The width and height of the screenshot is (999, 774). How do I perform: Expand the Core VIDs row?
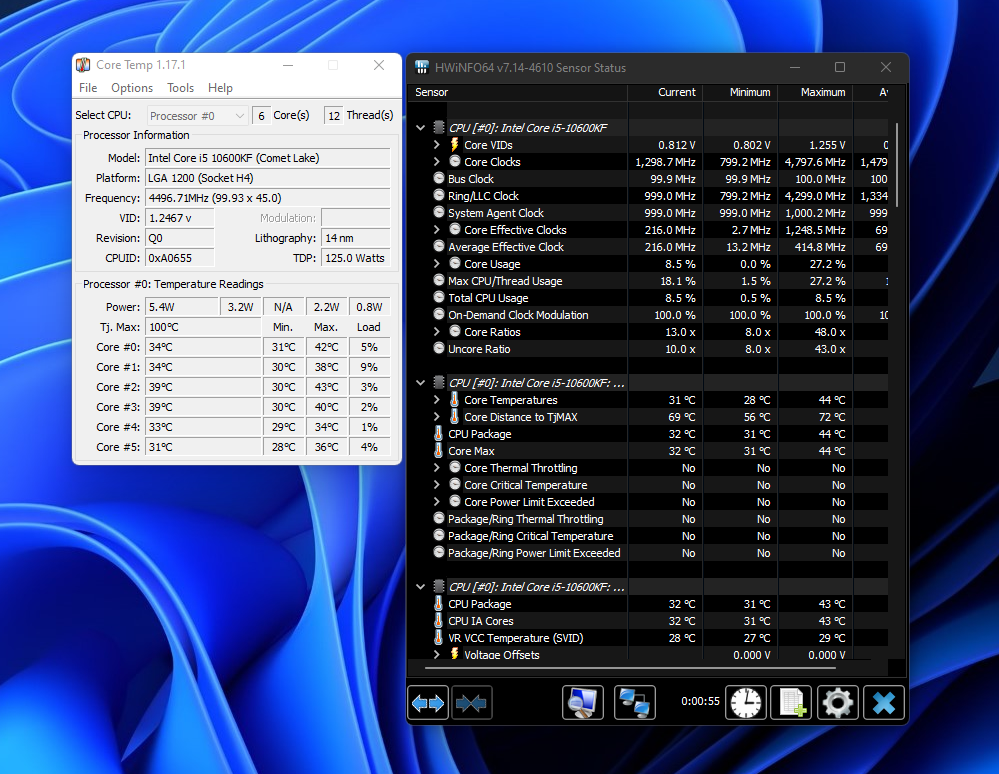pos(436,145)
